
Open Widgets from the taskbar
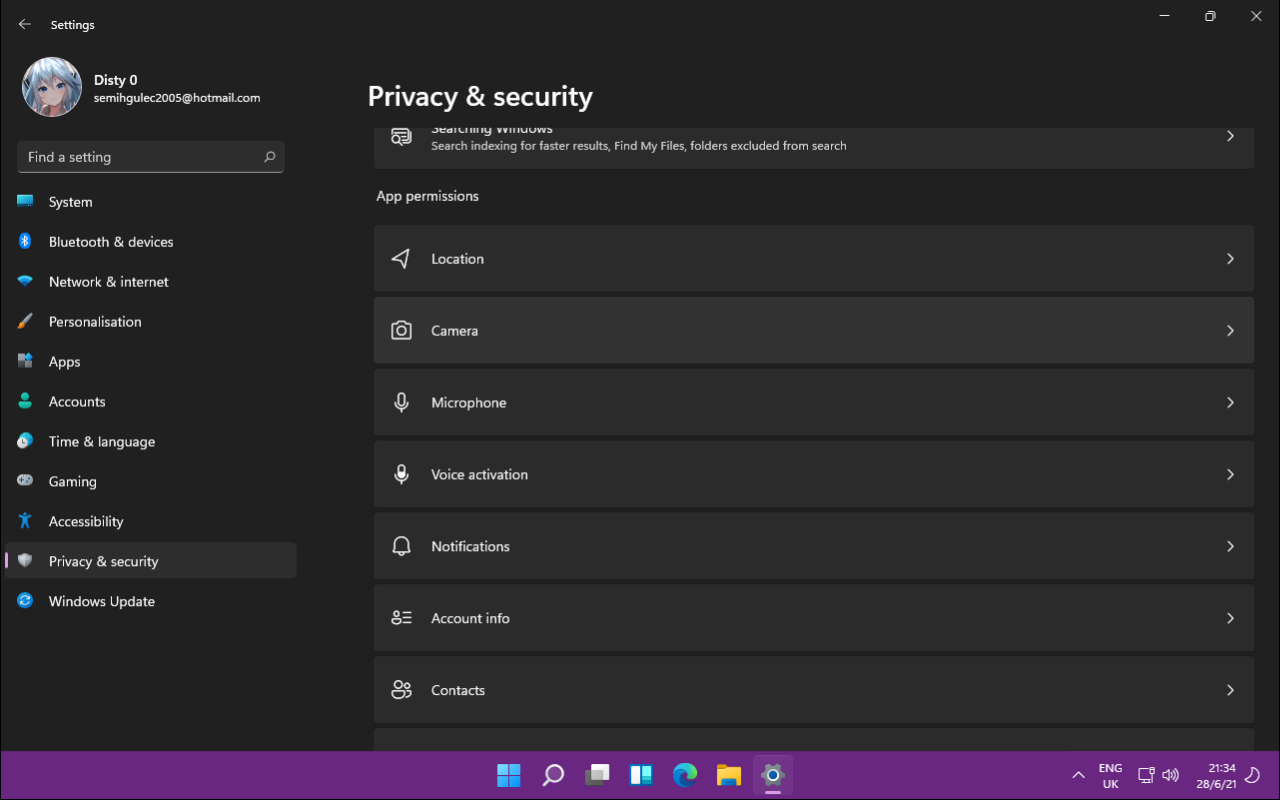click(641, 775)
